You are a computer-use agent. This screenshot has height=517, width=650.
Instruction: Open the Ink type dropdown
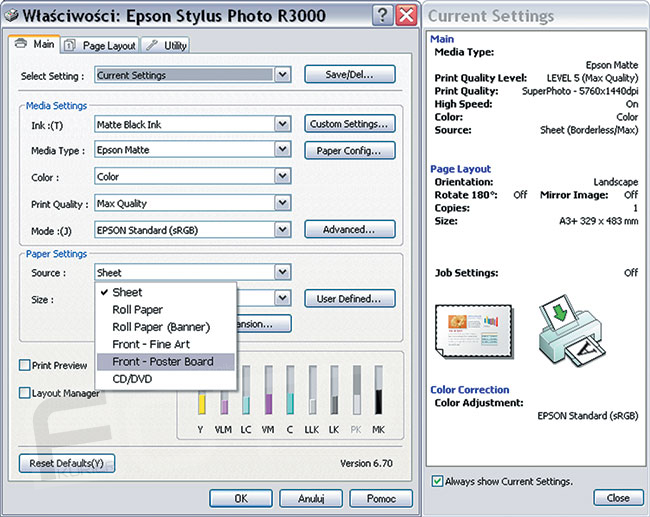283,124
